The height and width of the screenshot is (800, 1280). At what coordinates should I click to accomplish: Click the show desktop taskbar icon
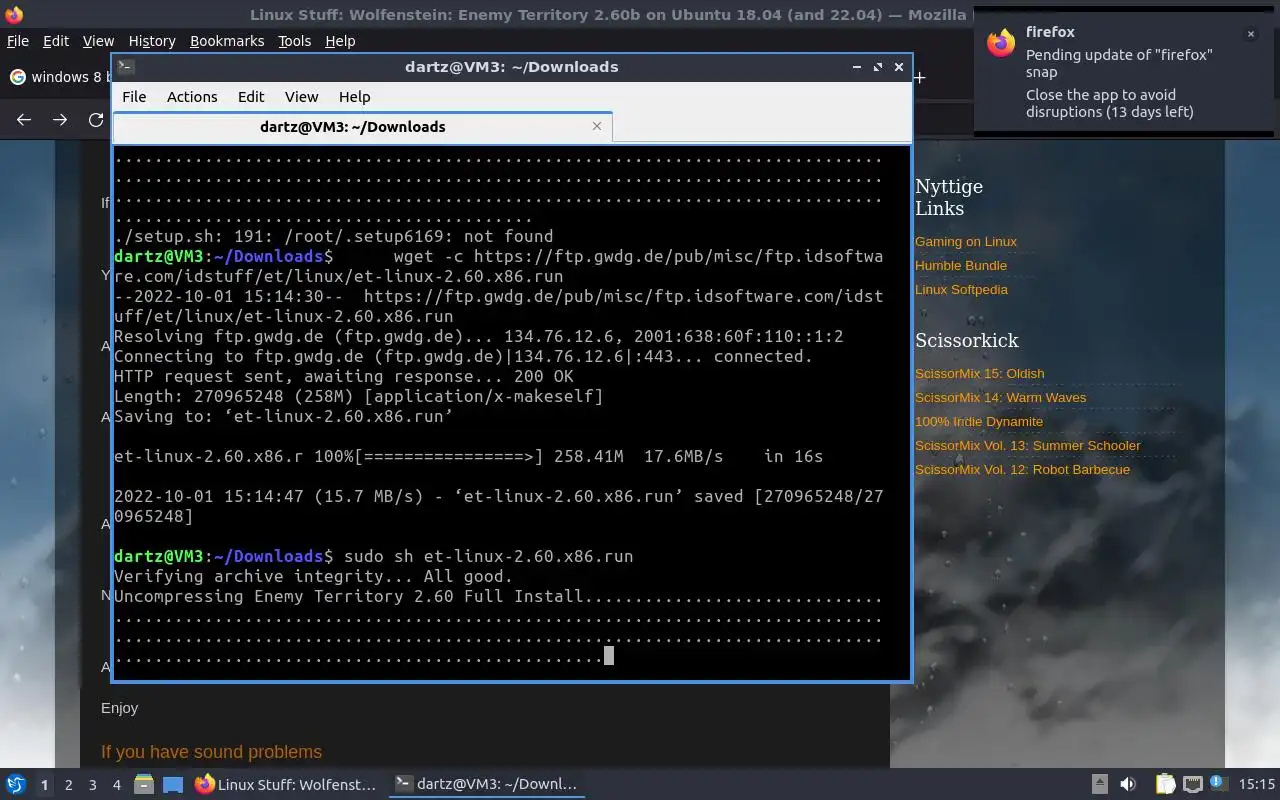tap(173, 784)
